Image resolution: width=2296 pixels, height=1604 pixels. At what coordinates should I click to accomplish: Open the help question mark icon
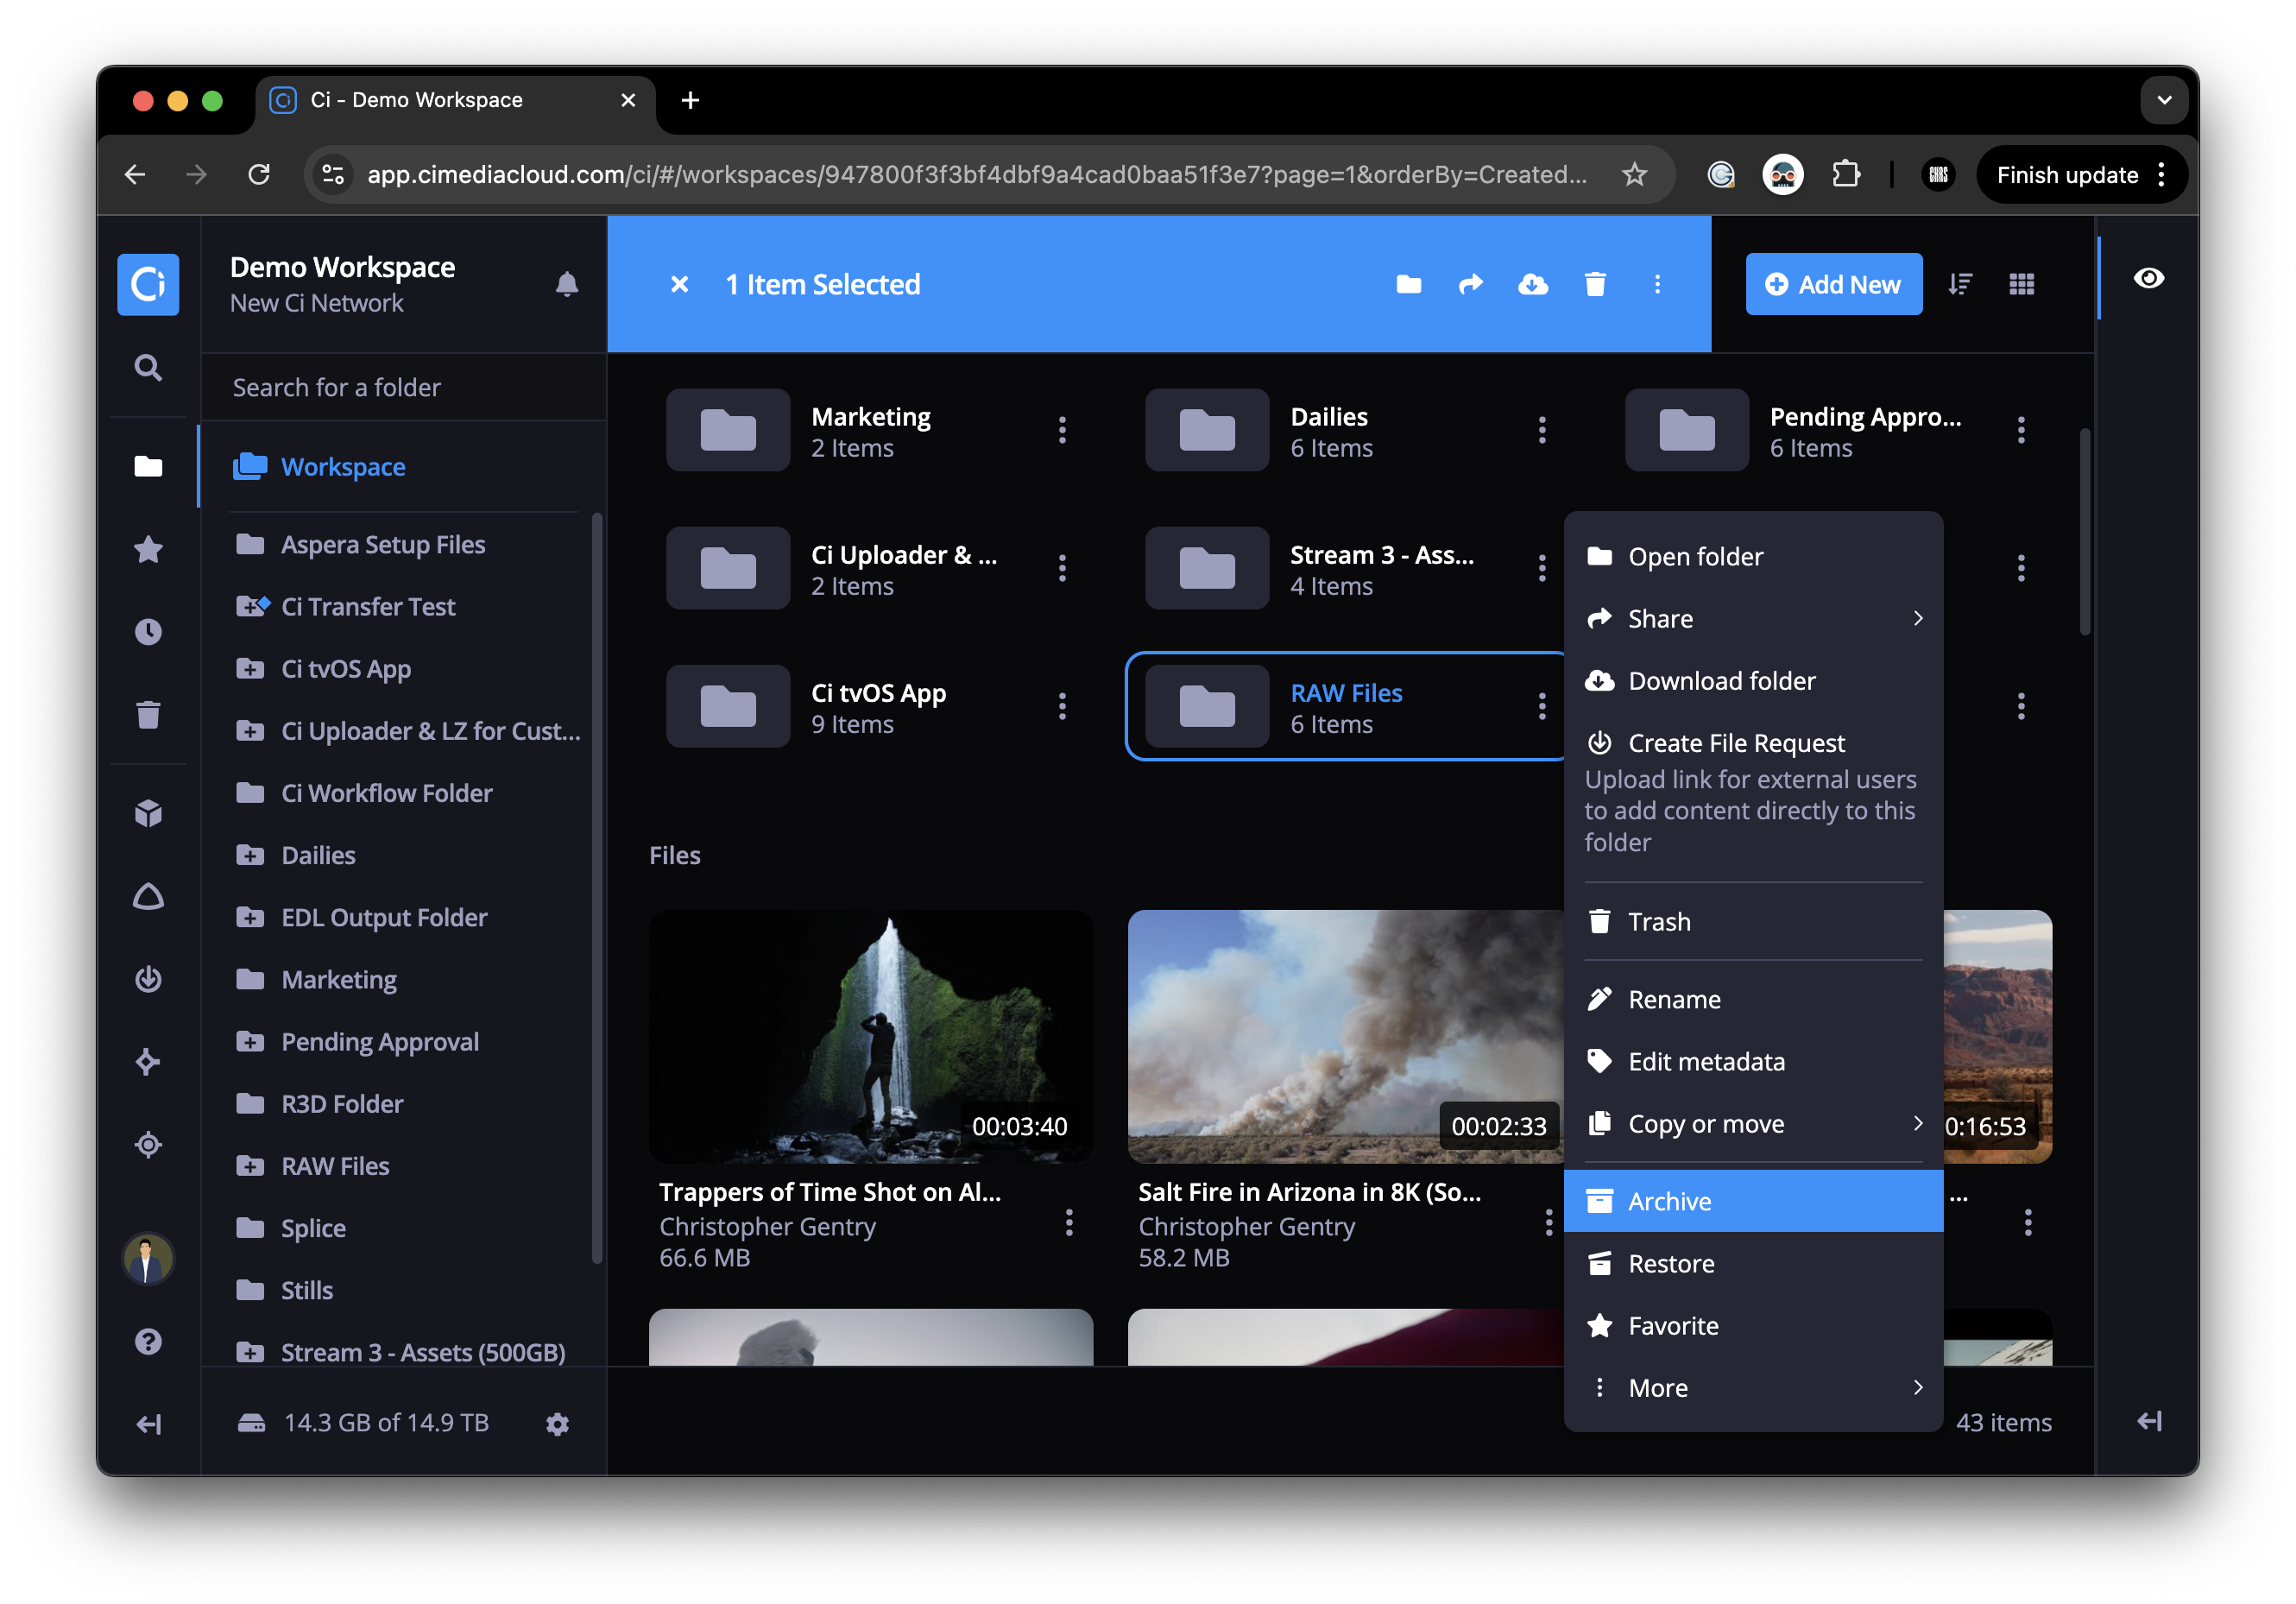coord(148,1341)
